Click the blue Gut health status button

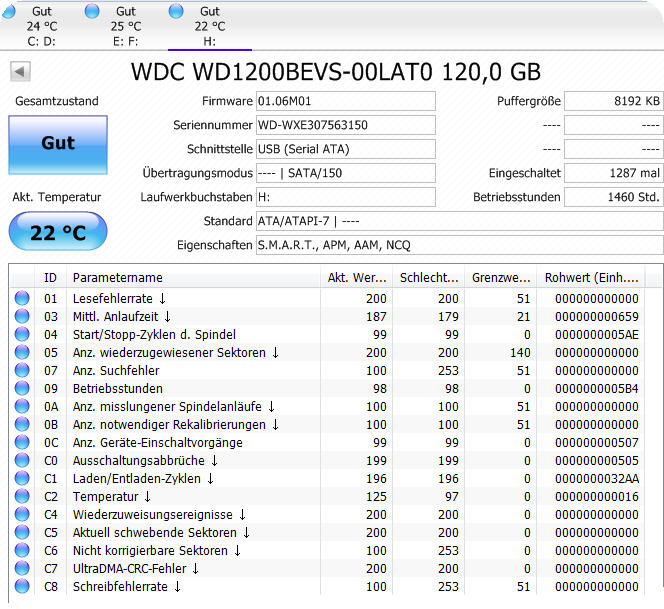pos(58,143)
